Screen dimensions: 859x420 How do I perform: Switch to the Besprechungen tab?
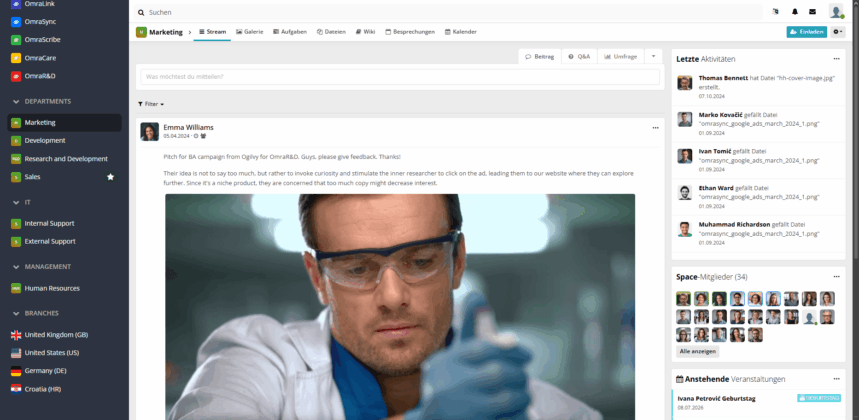point(410,32)
